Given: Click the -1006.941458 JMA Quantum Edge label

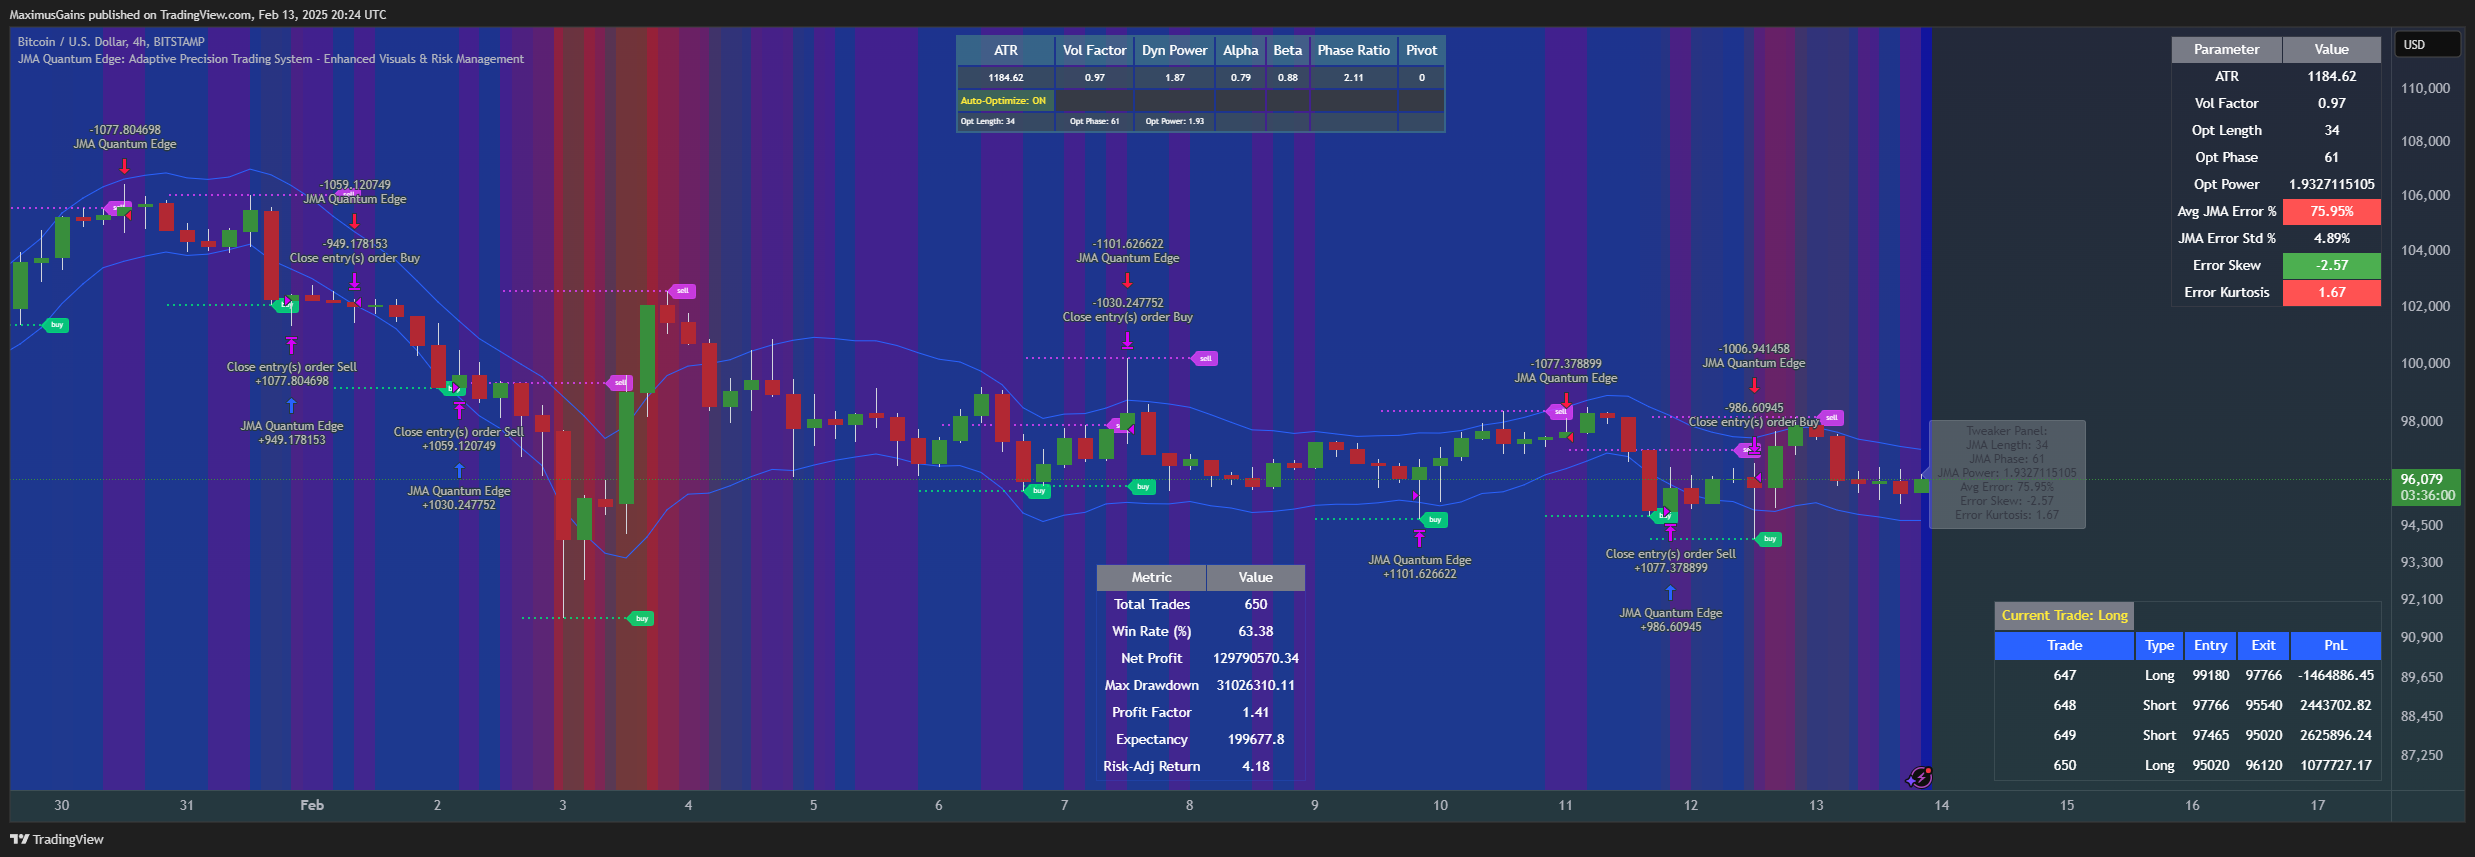Looking at the screenshot, I should tap(1754, 356).
